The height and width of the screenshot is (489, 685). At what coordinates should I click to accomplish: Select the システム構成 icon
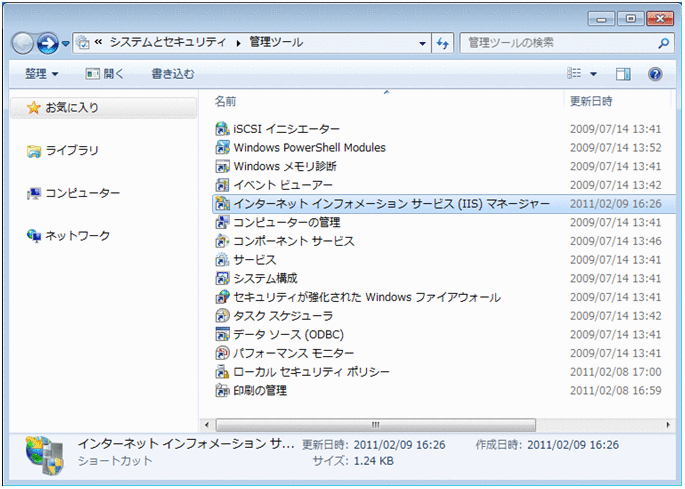point(222,278)
